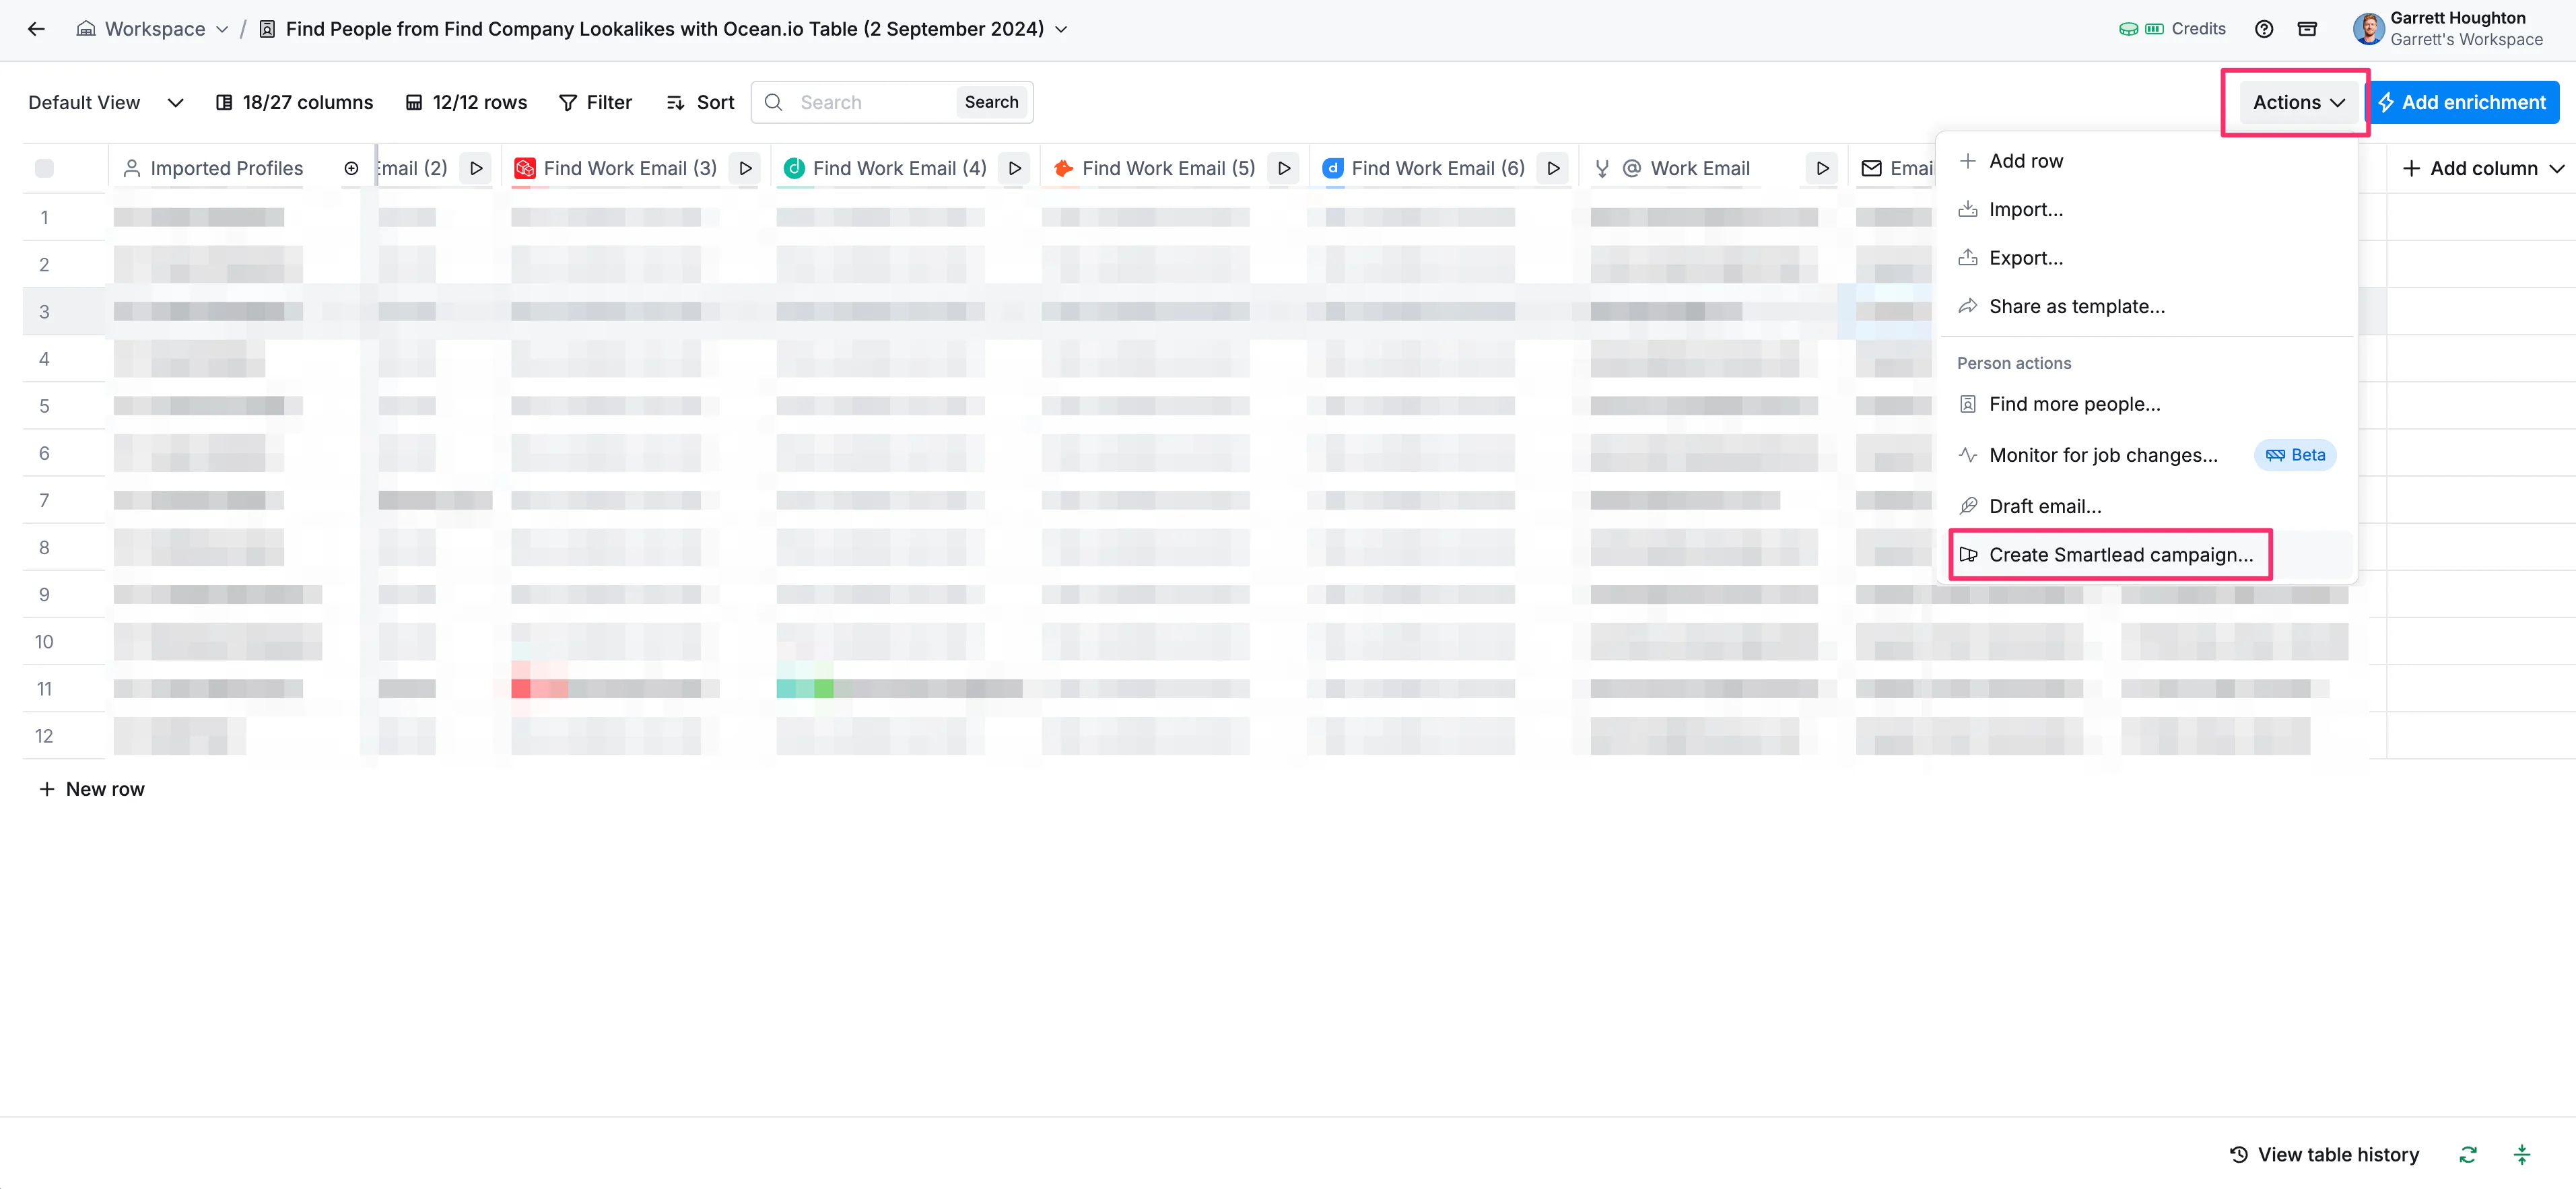The width and height of the screenshot is (2576, 1189).
Task: Open the Add column dropdown
Action: tap(2483, 168)
